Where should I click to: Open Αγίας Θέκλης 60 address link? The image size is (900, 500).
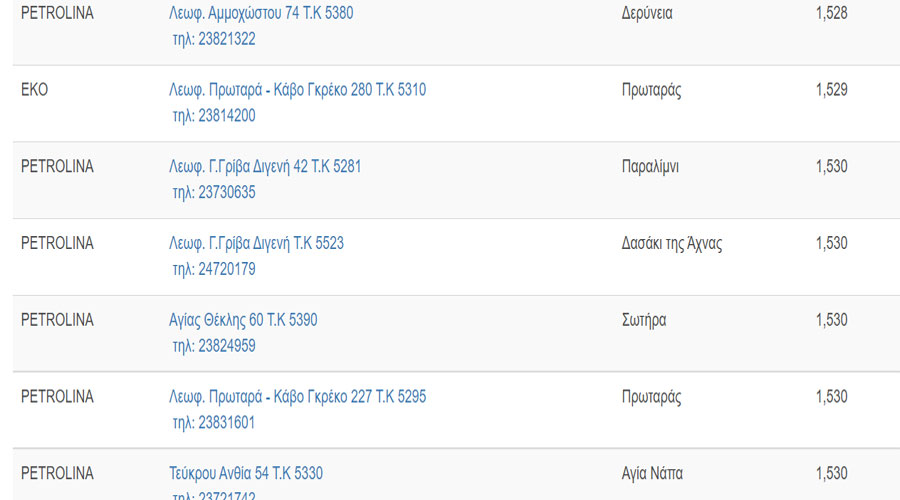coord(243,320)
